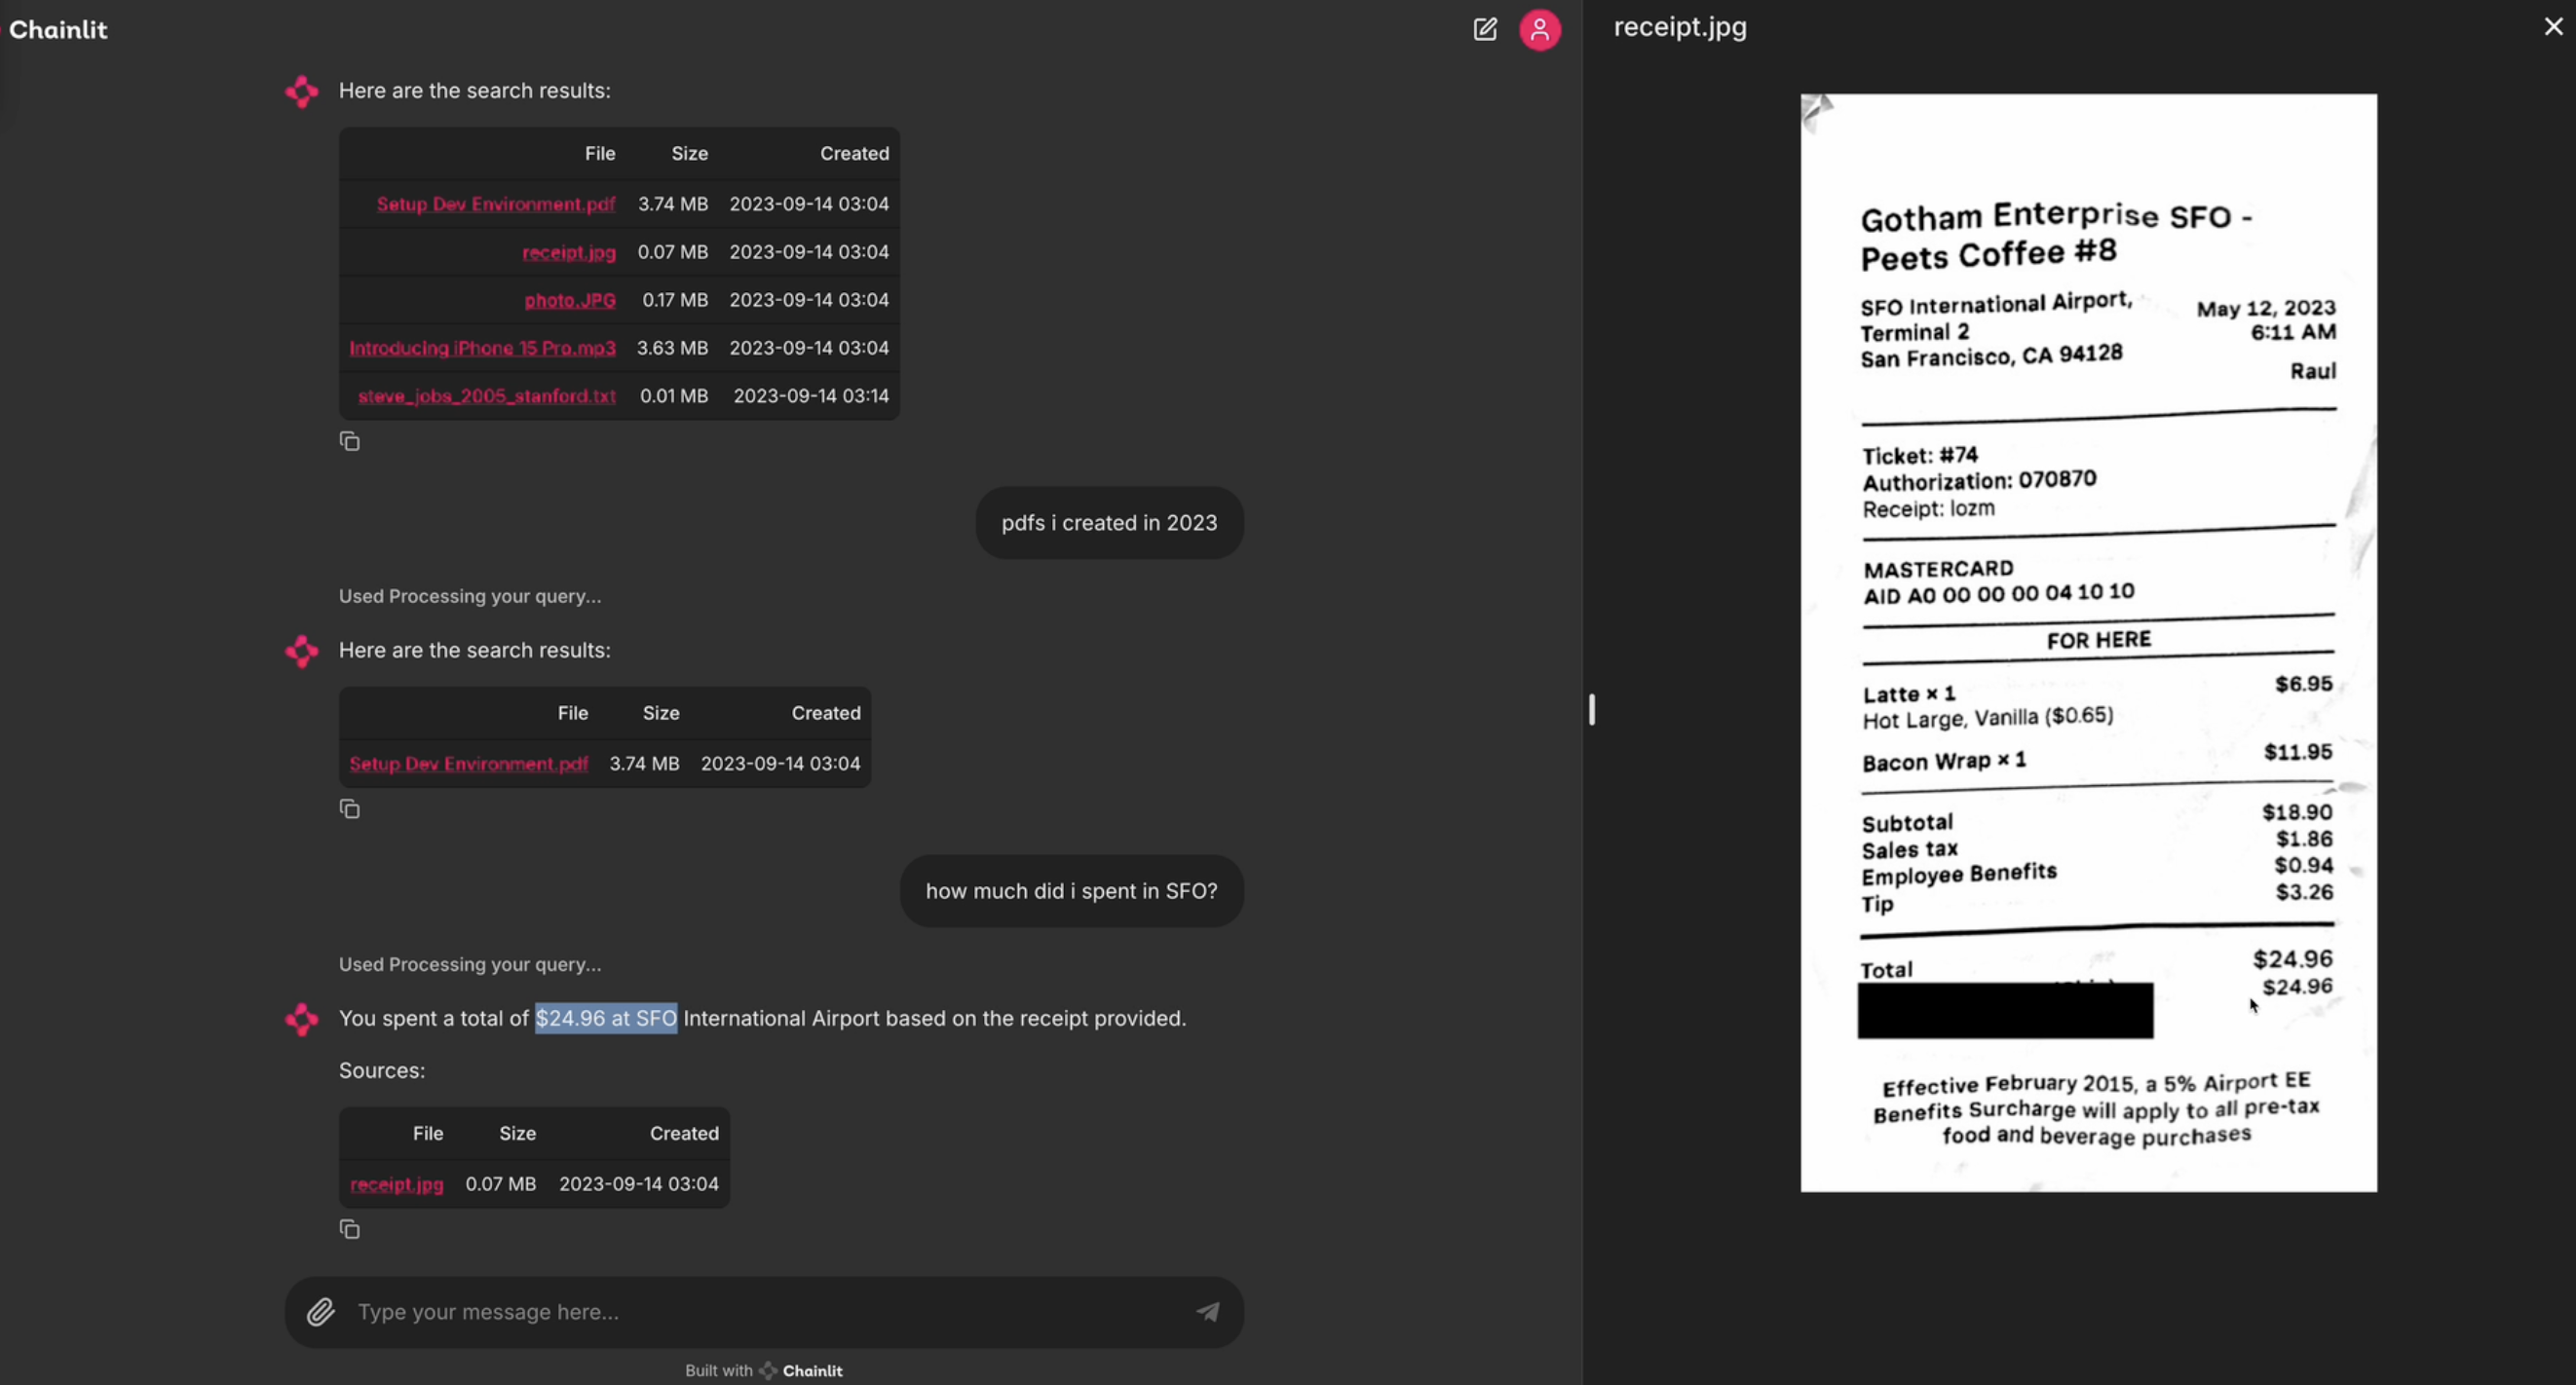
Task: Click the 'File' header in Sources table
Action: pos(428,1133)
